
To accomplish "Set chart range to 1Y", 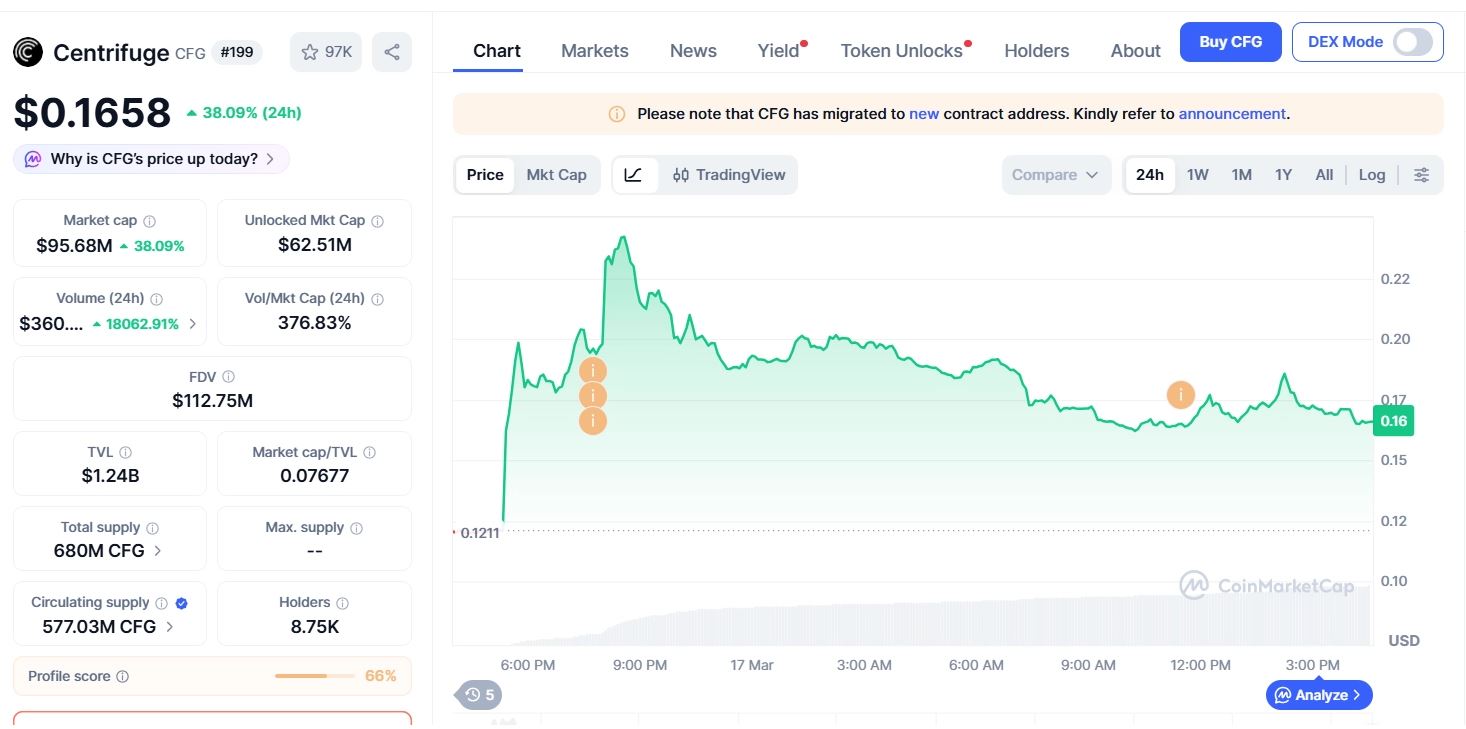I will coord(1284,175).
